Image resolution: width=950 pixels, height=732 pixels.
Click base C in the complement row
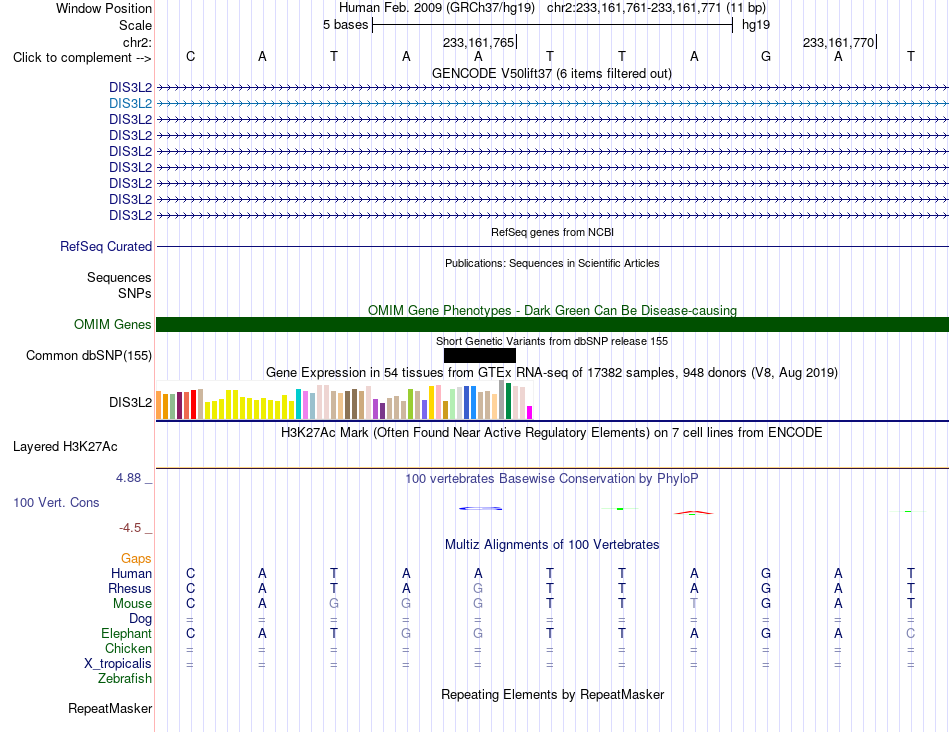pyautogui.click(x=190, y=57)
